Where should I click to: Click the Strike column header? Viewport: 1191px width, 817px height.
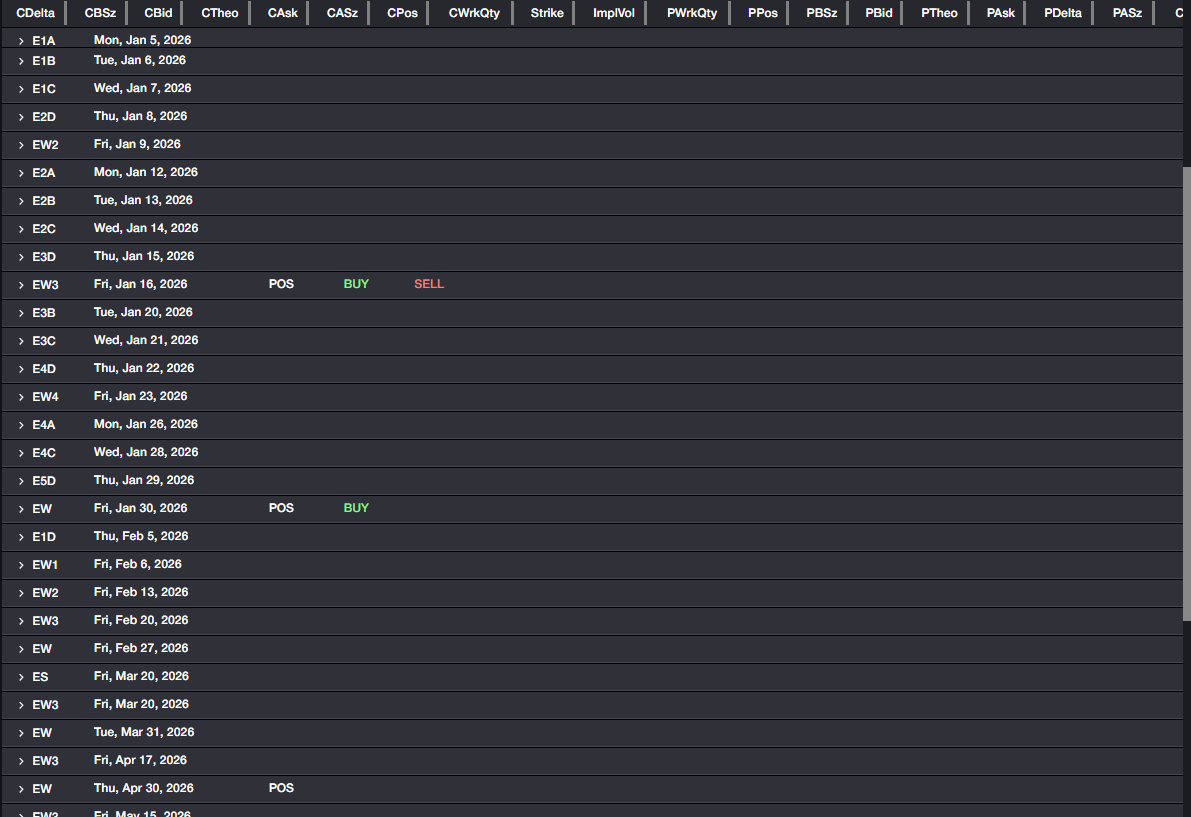547,13
